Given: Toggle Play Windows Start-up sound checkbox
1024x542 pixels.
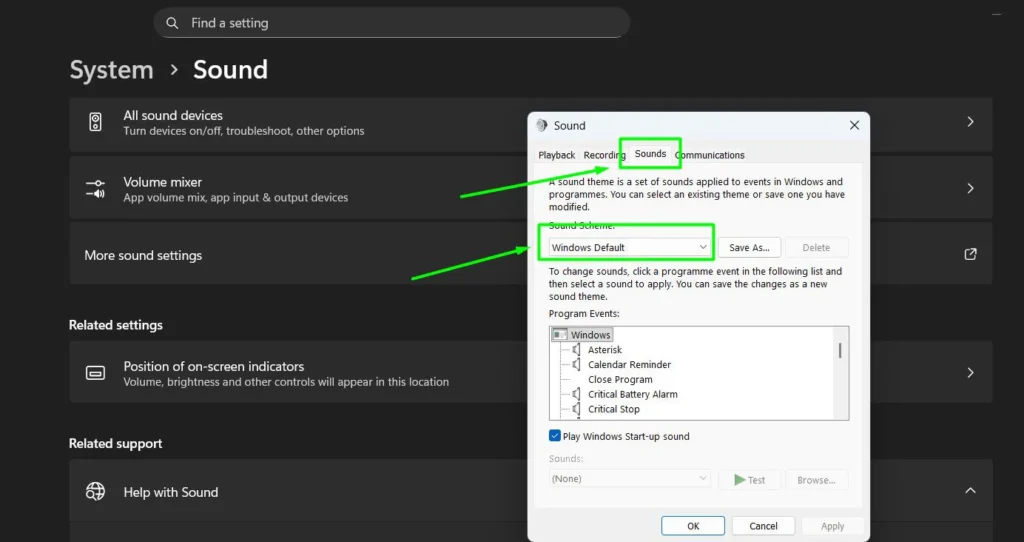Looking at the screenshot, I should pos(554,436).
